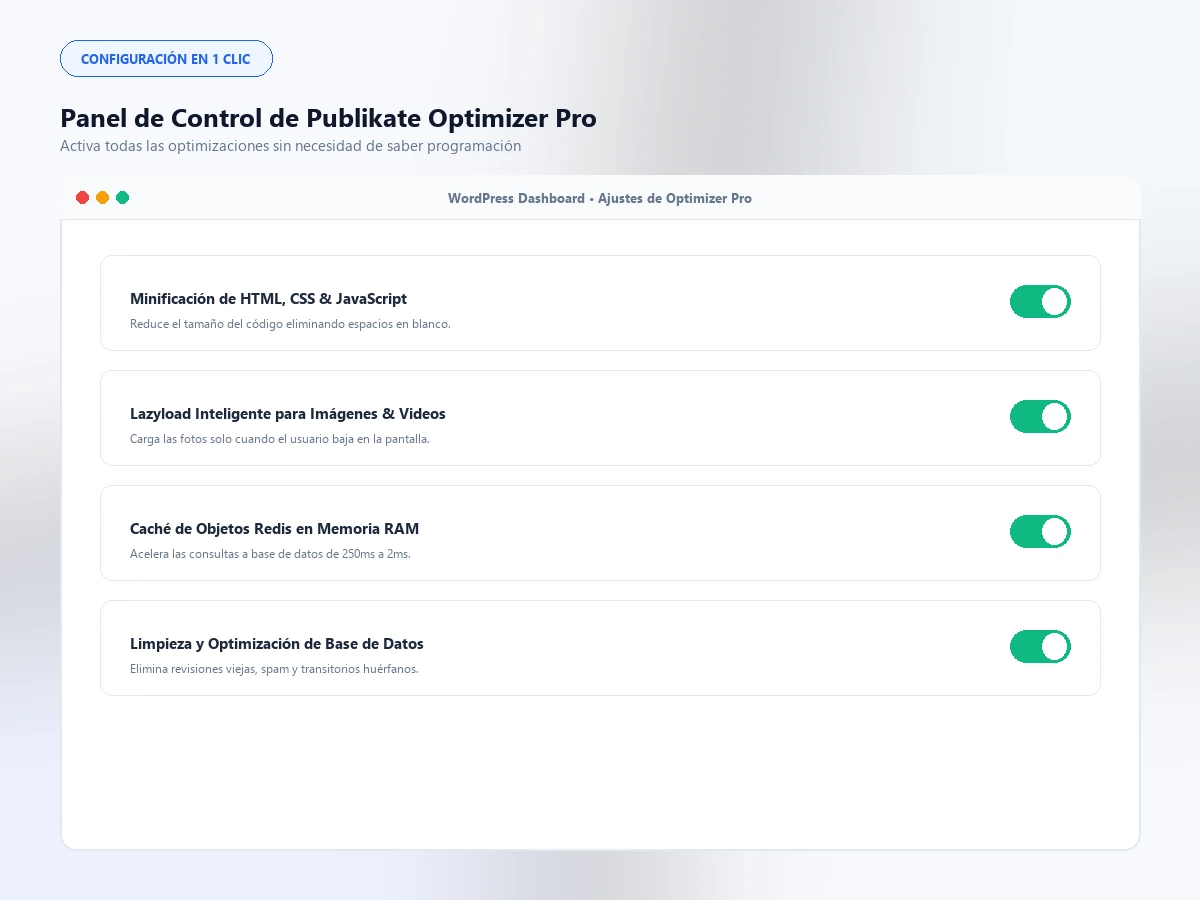Disable Lazyload Inteligente para Imágenes & Videos

point(1040,416)
